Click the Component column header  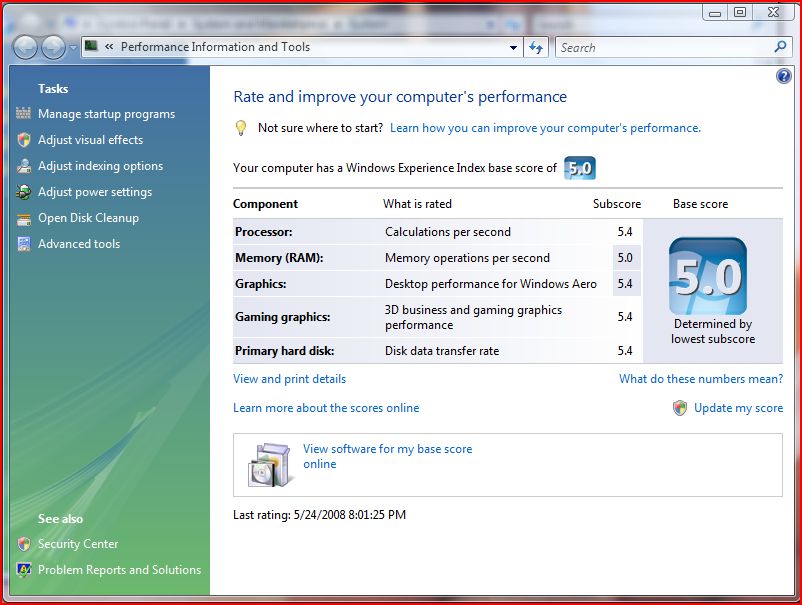(x=265, y=204)
